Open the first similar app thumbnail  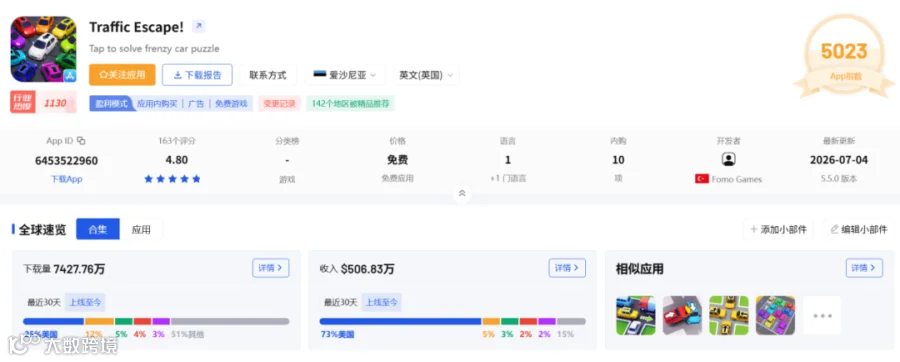pos(635,316)
